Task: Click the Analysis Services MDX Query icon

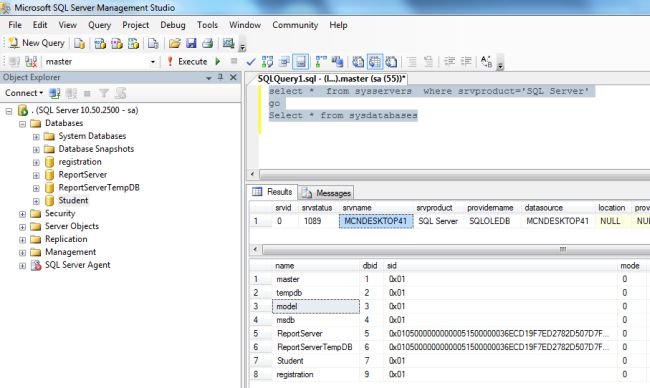Action: tap(100, 43)
